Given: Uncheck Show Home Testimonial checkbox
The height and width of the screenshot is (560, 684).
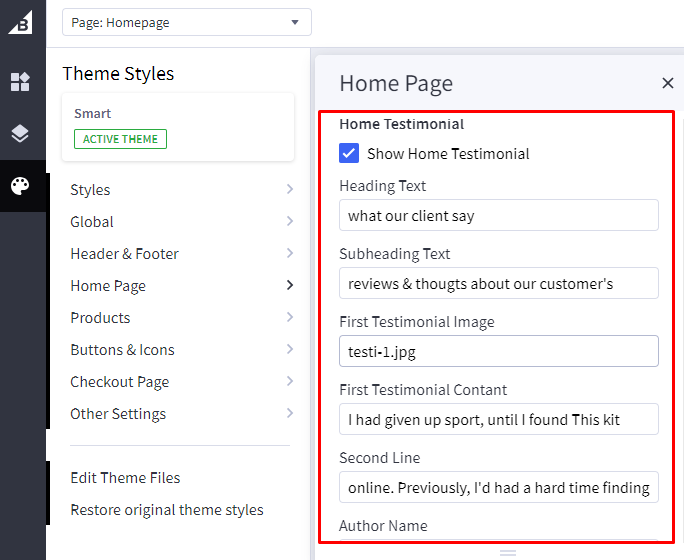Looking at the screenshot, I should point(349,153).
